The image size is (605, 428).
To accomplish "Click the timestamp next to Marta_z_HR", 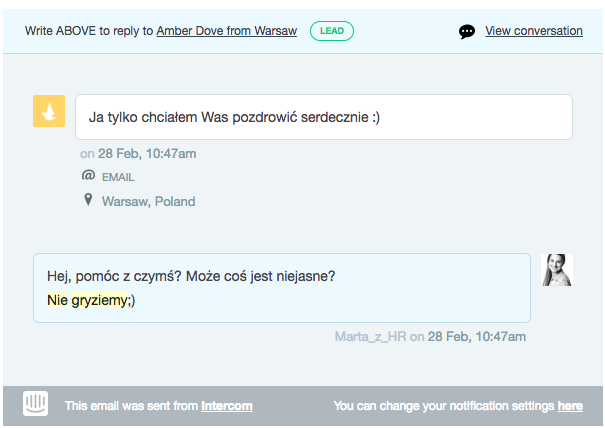I will tap(476, 337).
